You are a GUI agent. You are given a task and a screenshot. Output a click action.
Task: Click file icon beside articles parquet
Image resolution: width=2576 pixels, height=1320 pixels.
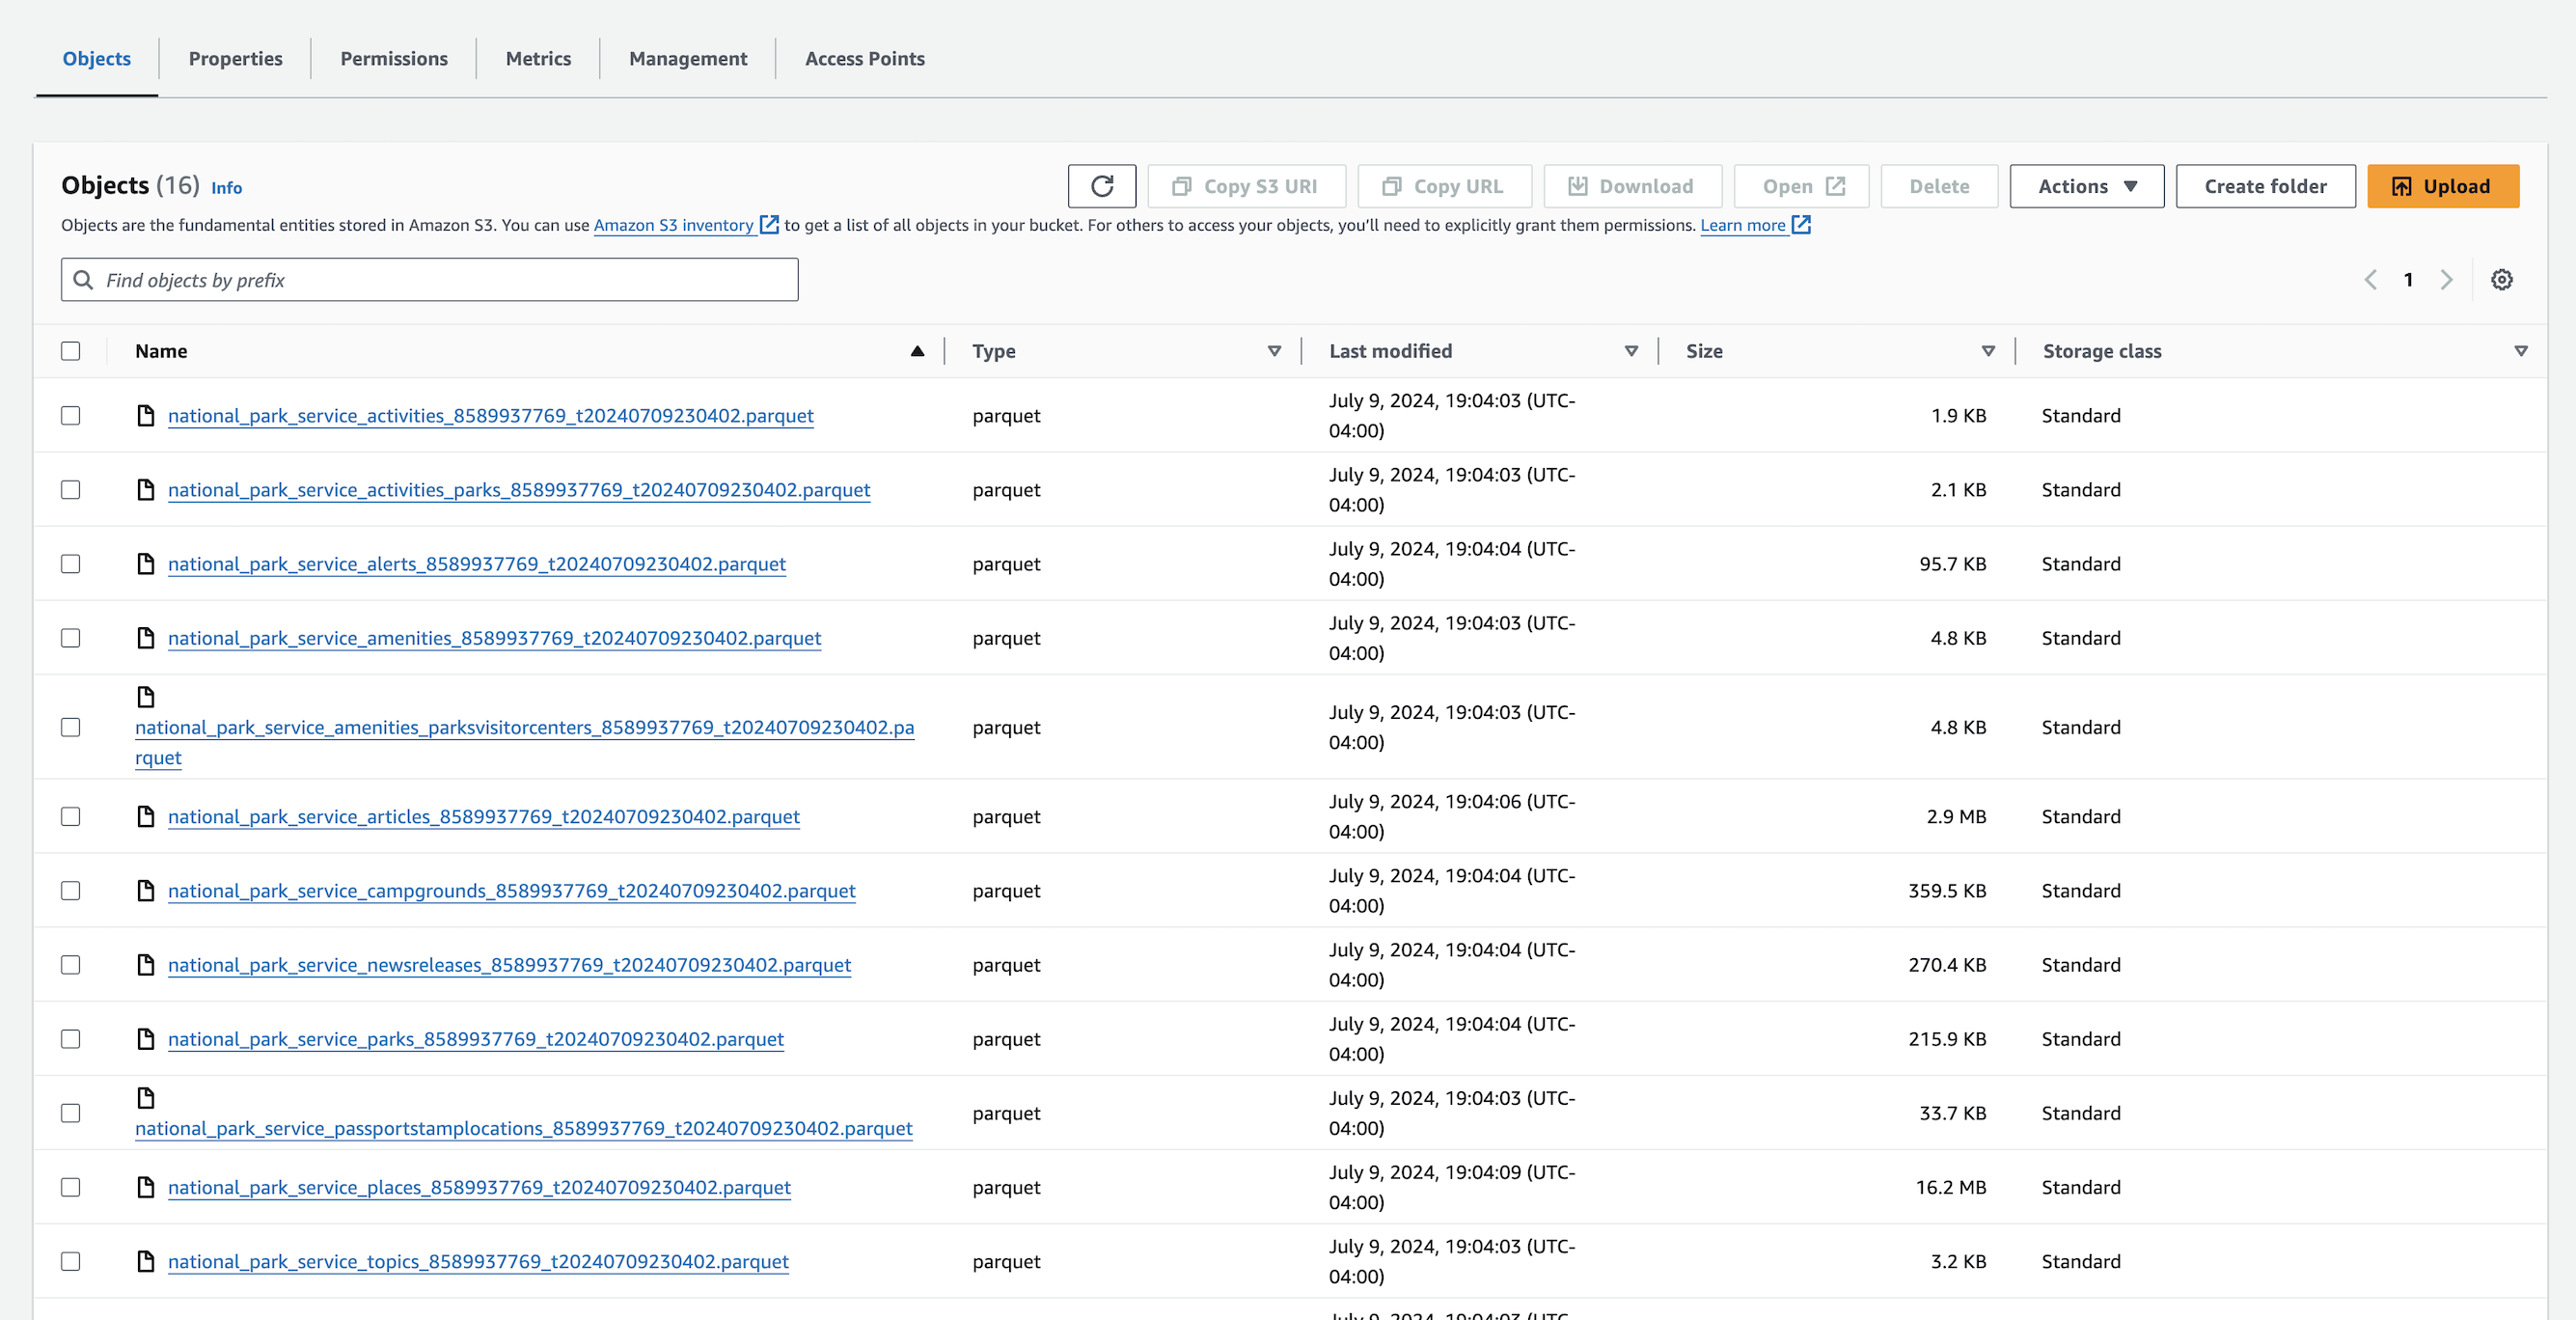(x=146, y=817)
